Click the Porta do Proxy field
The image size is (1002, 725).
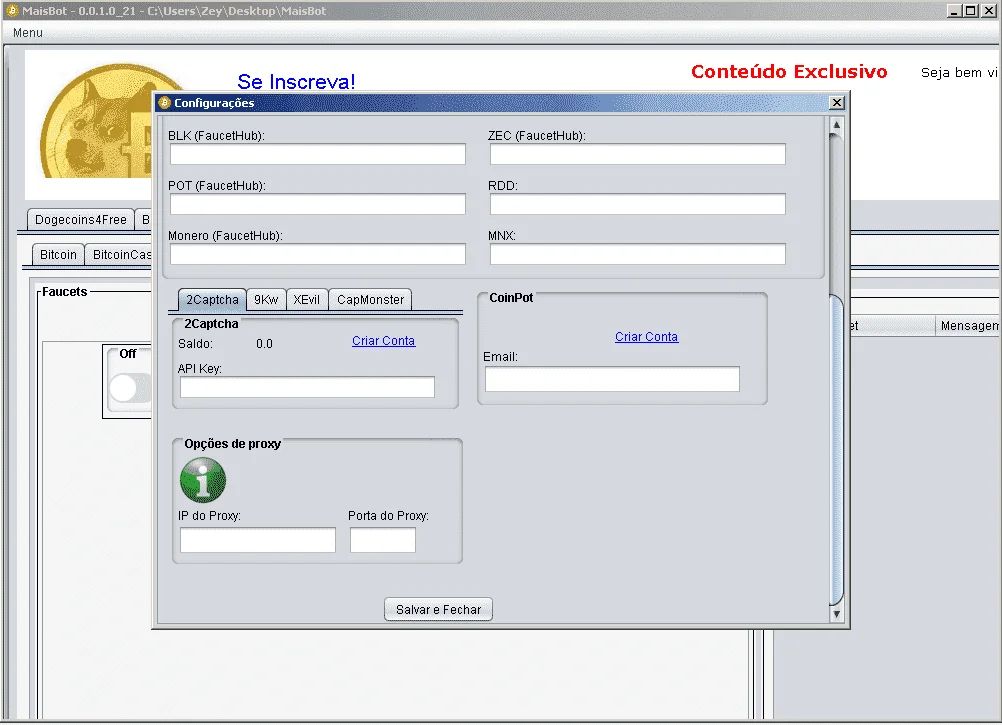tap(383, 540)
